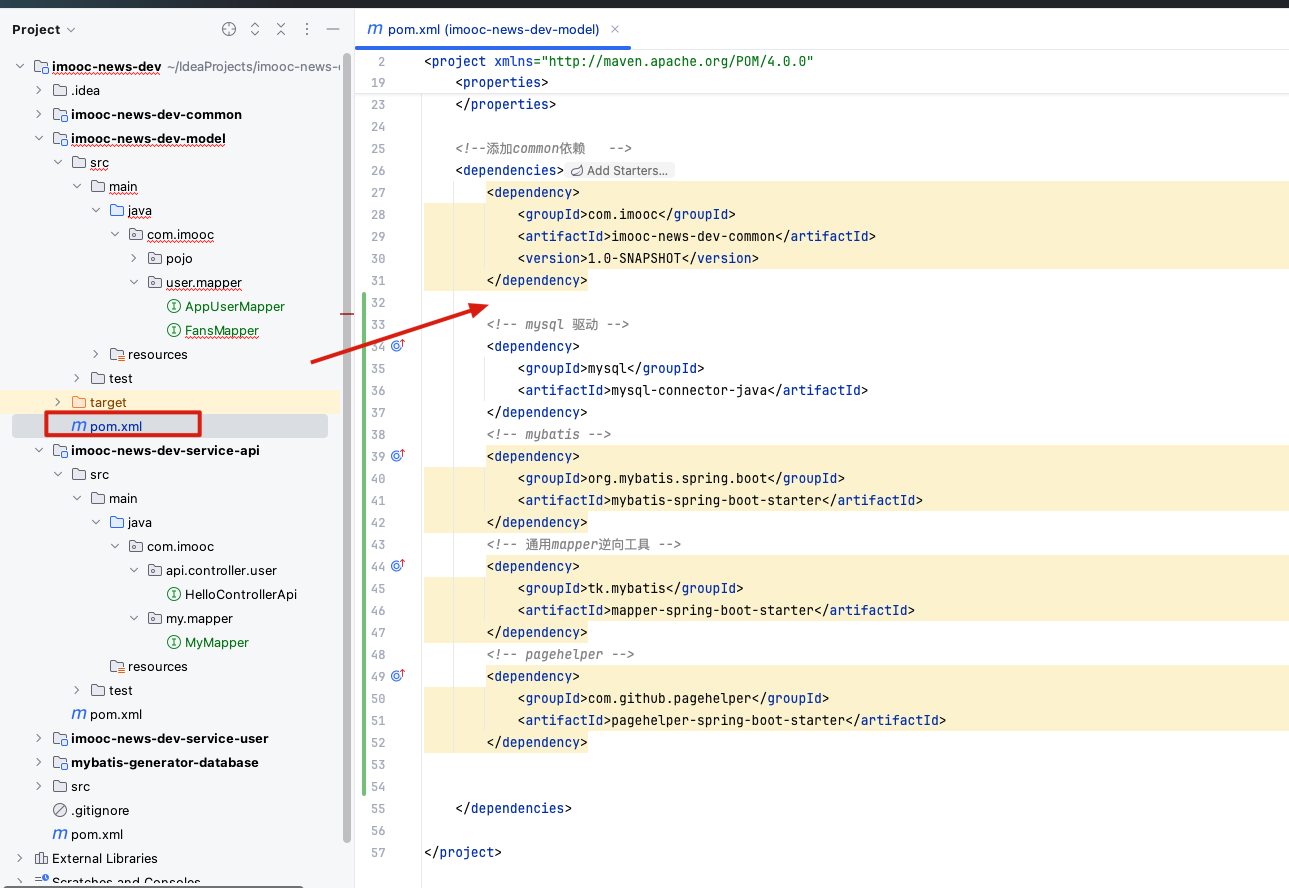Click the Add Starters… inlay button
Image resolution: width=1289 pixels, height=888 pixels.
620,171
